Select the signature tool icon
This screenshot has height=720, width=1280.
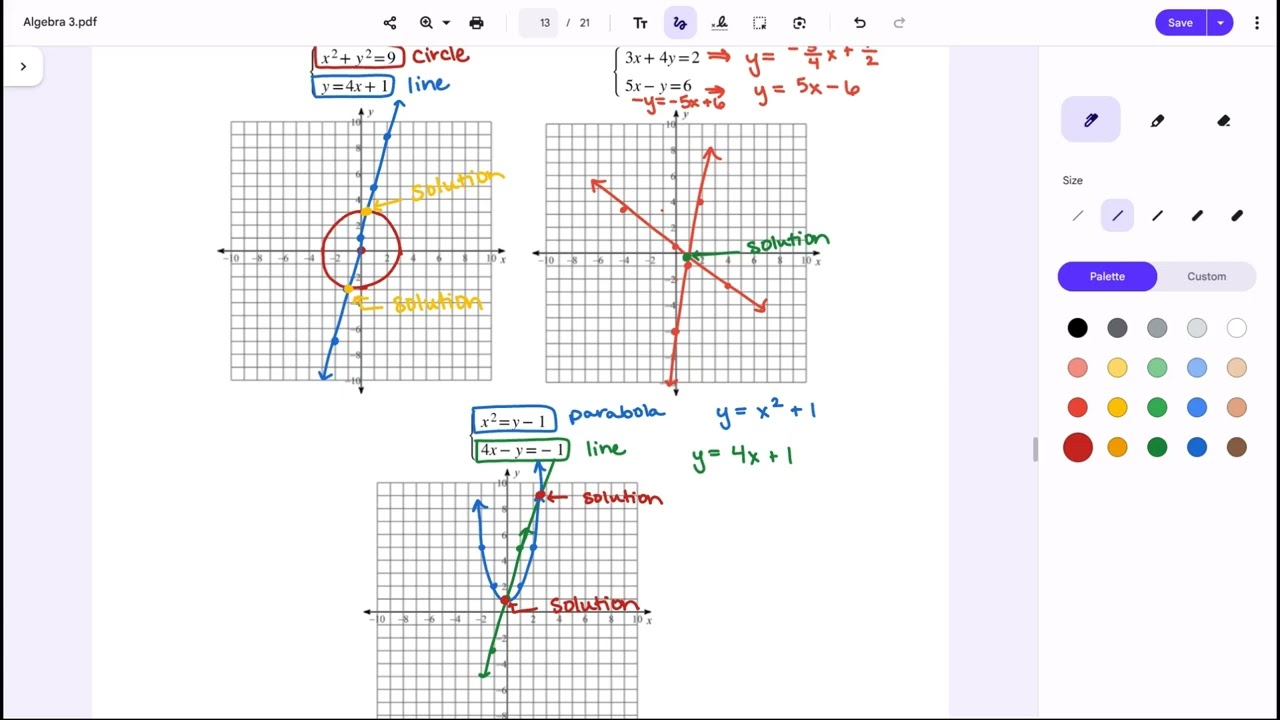pos(719,22)
